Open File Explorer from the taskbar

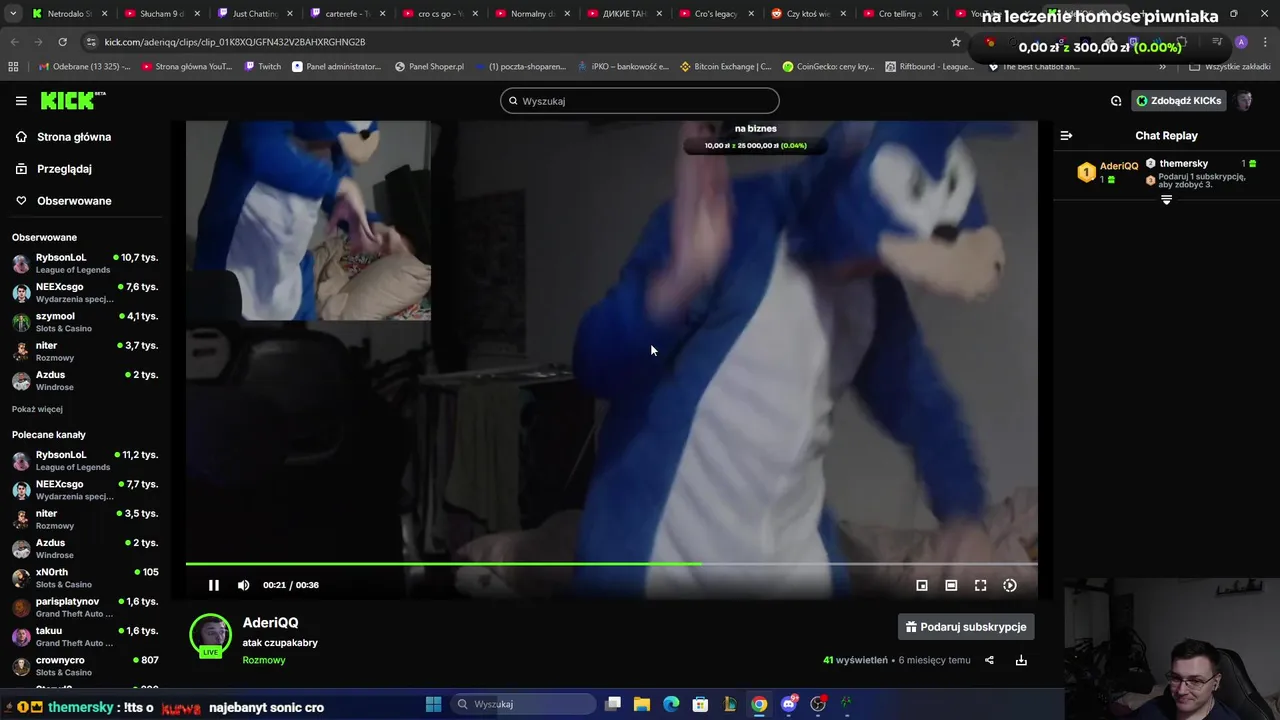pyautogui.click(x=642, y=704)
